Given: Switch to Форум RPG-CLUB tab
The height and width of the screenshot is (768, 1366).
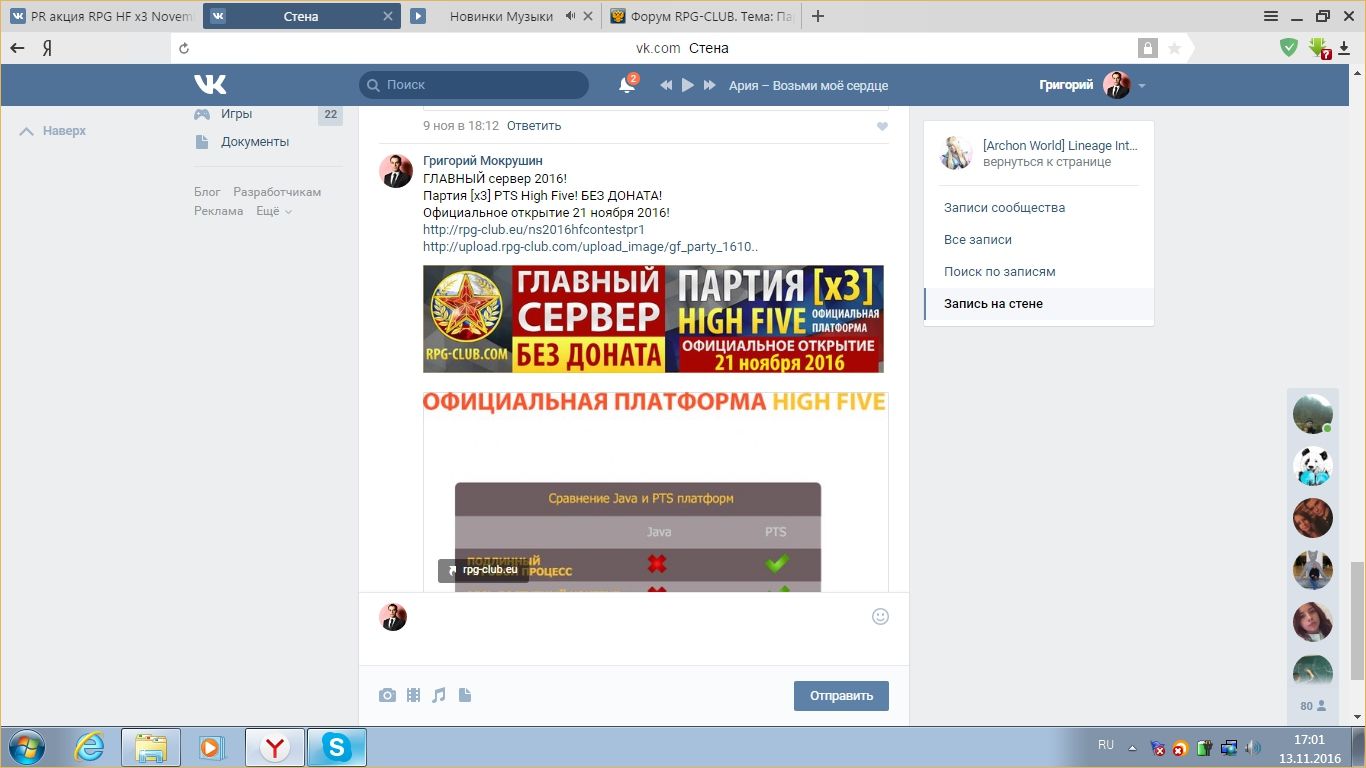Looking at the screenshot, I should pyautogui.click(x=701, y=16).
